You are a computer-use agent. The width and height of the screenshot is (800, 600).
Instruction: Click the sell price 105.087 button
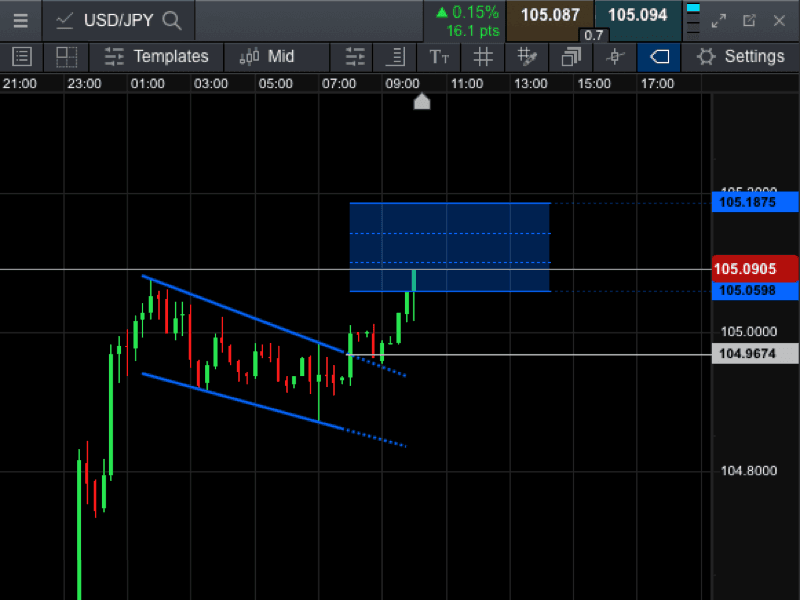point(549,15)
